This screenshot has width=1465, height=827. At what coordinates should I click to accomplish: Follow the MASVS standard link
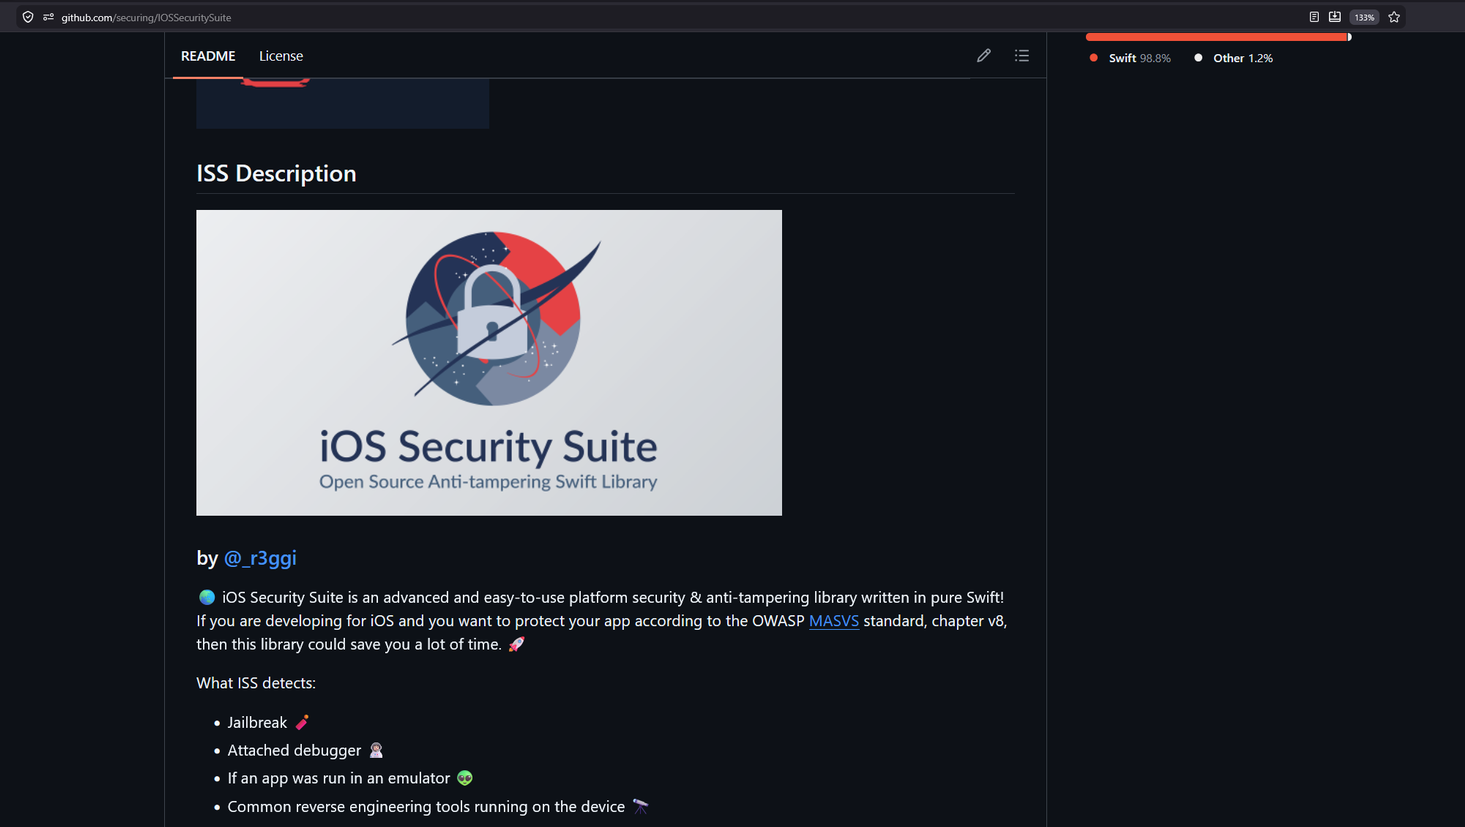pyautogui.click(x=834, y=621)
